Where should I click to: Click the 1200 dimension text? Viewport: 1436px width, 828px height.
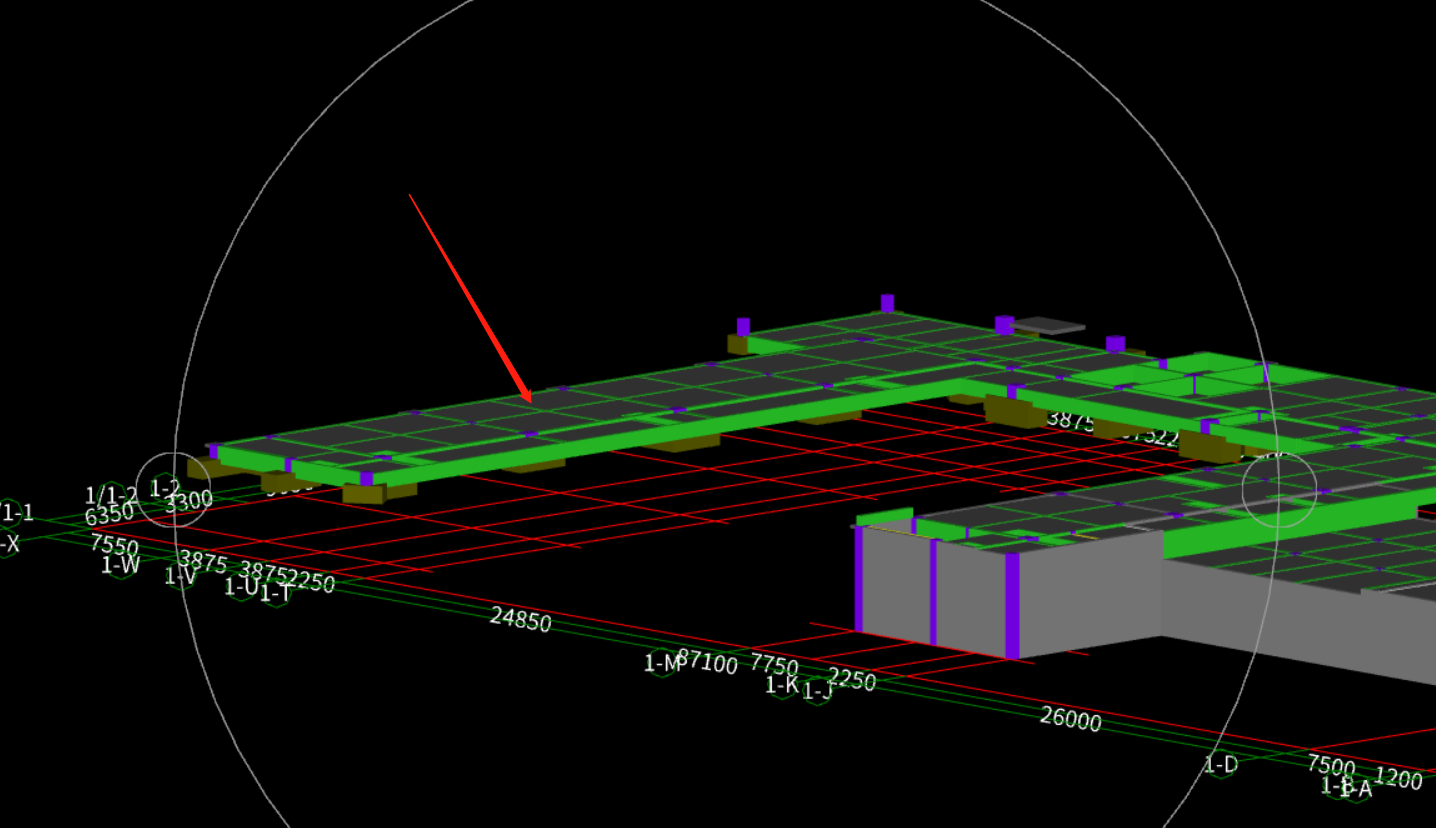click(1398, 778)
